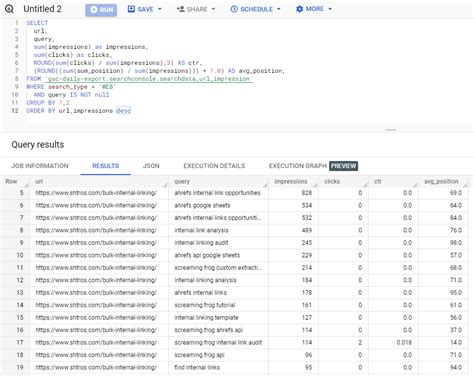This screenshot has height=376, width=474.
Task: Click the impressions value 245
Action: pos(307,243)
